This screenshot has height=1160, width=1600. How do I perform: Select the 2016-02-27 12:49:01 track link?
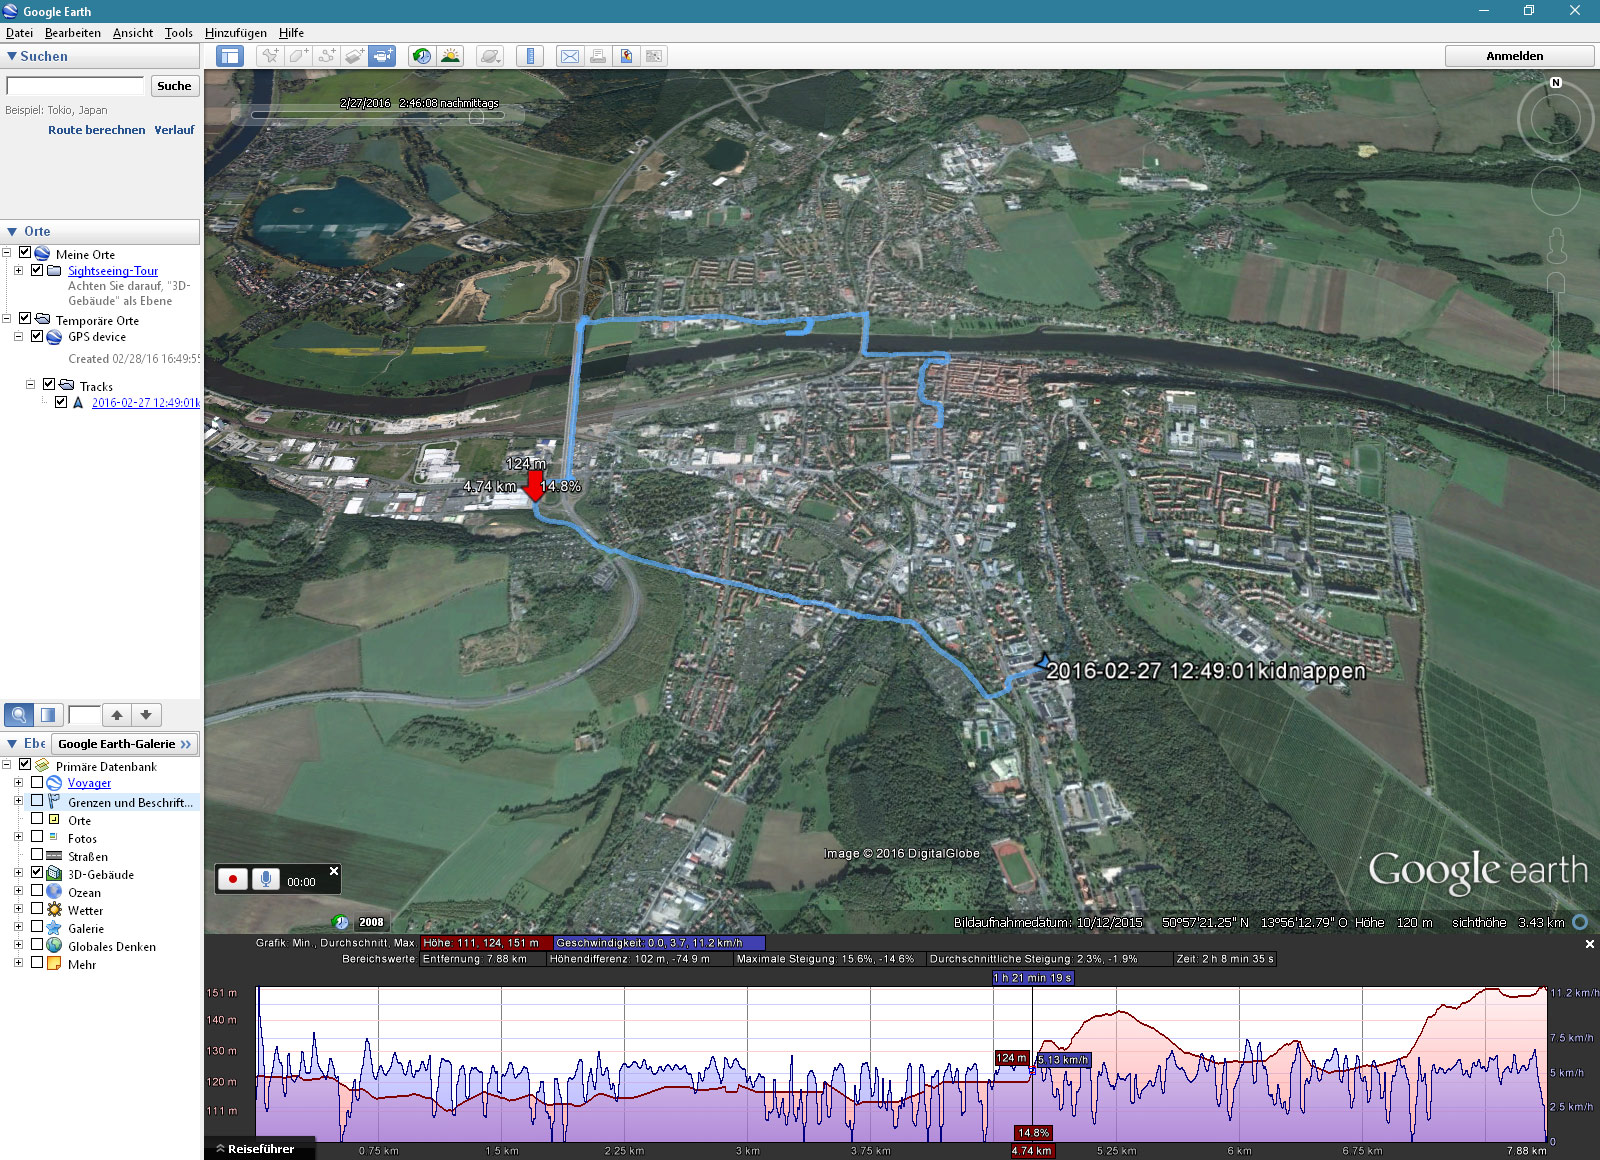point(146,403)
